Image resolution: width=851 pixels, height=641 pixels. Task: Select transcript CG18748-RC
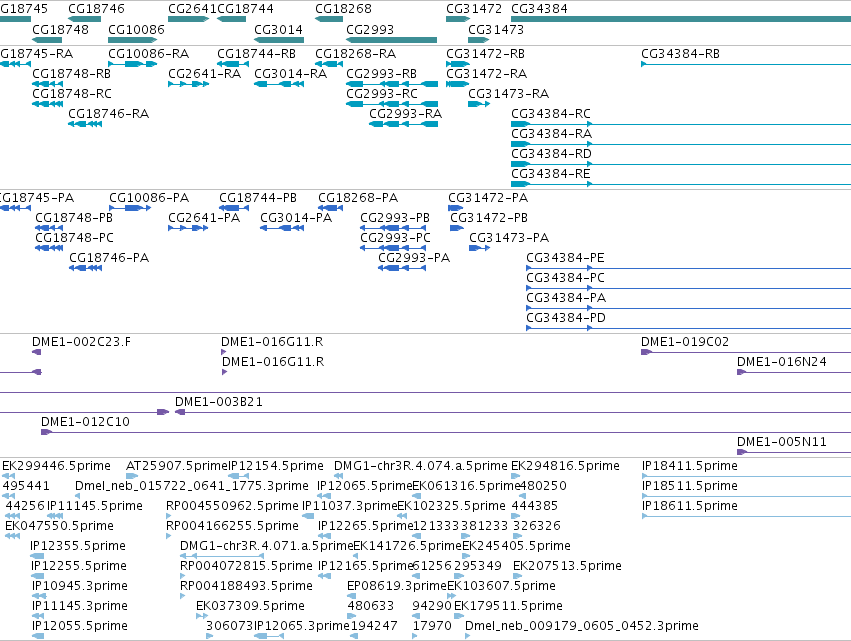(x=47, y=104)
